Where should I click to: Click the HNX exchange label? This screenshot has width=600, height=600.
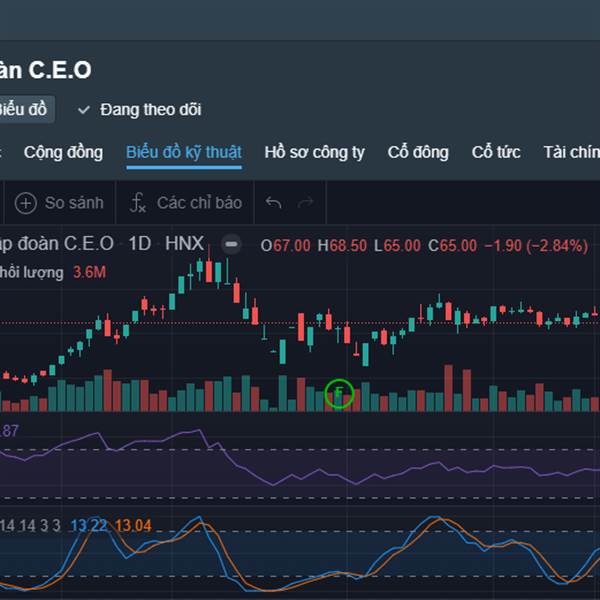tap(184, 243)
